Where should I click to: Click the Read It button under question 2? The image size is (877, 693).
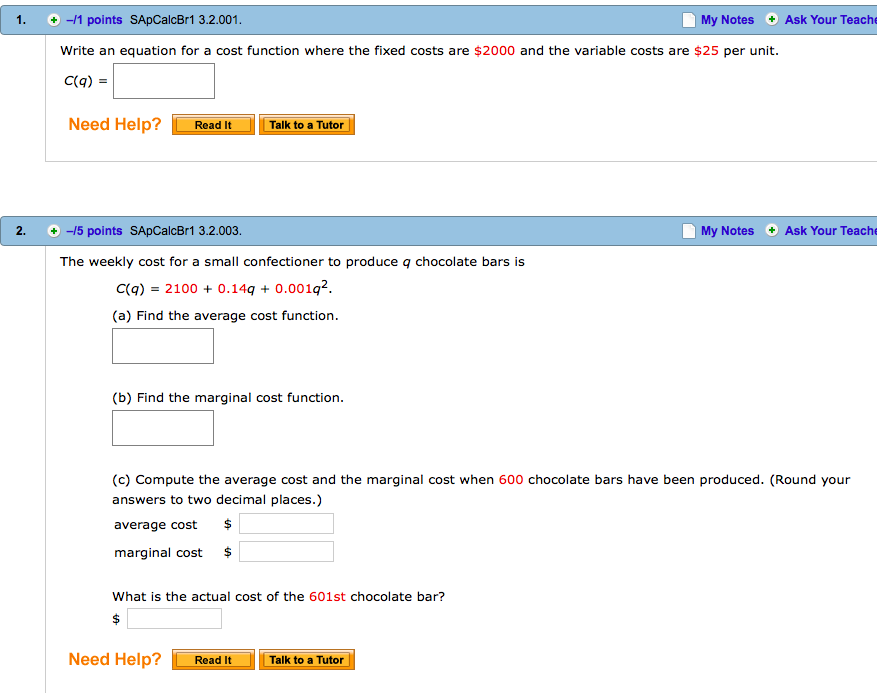pos(212,659)
